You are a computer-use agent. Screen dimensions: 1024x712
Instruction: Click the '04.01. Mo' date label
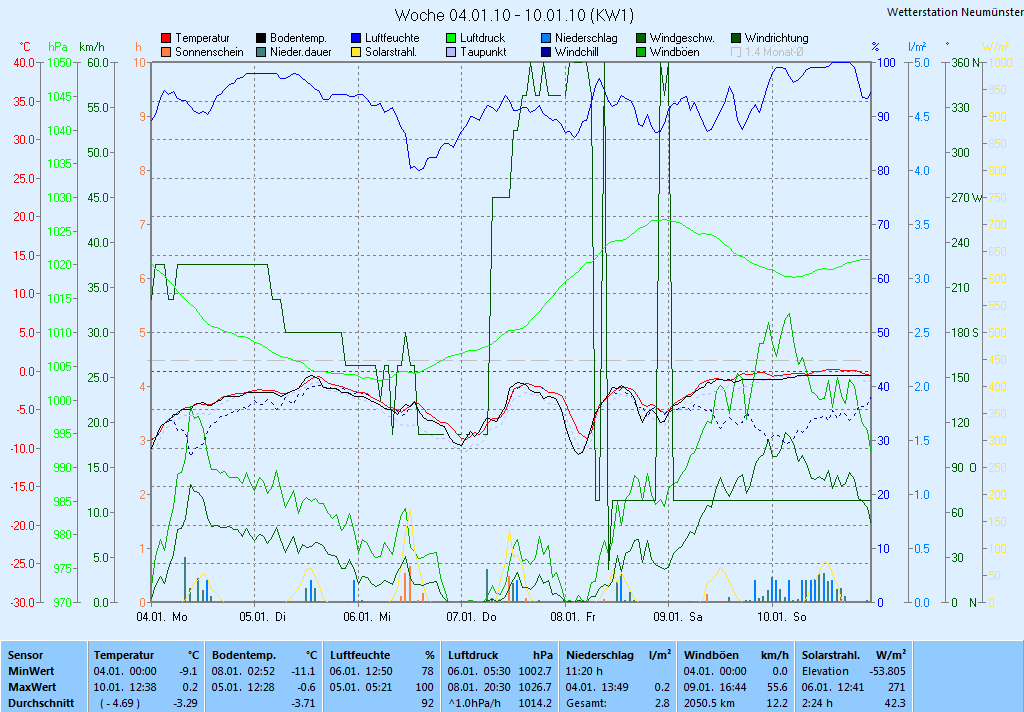[x=161, y=617]
